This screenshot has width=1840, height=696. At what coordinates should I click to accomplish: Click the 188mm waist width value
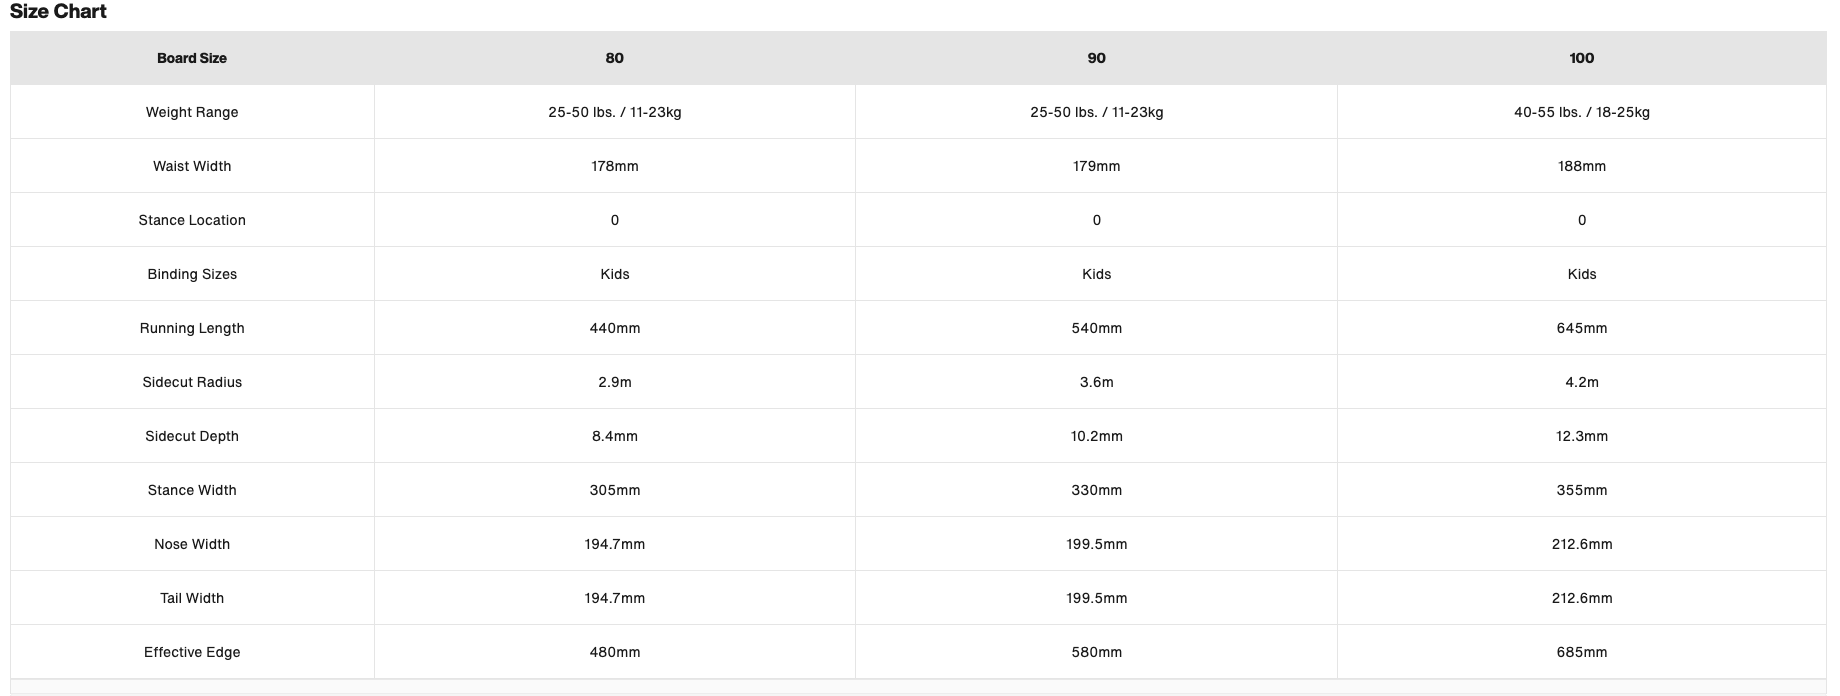coord(1581,166)
